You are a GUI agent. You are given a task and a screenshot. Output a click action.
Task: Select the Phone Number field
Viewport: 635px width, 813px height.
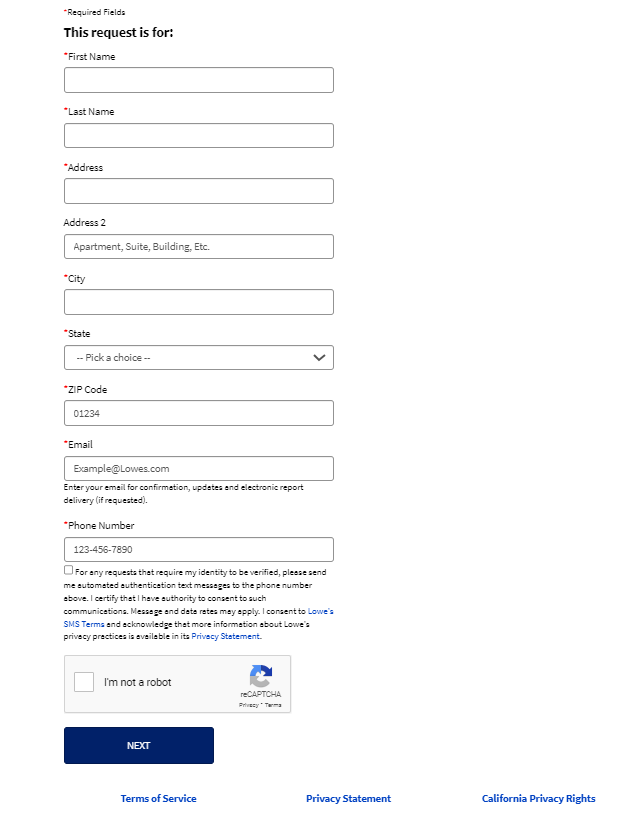[199, 550]
